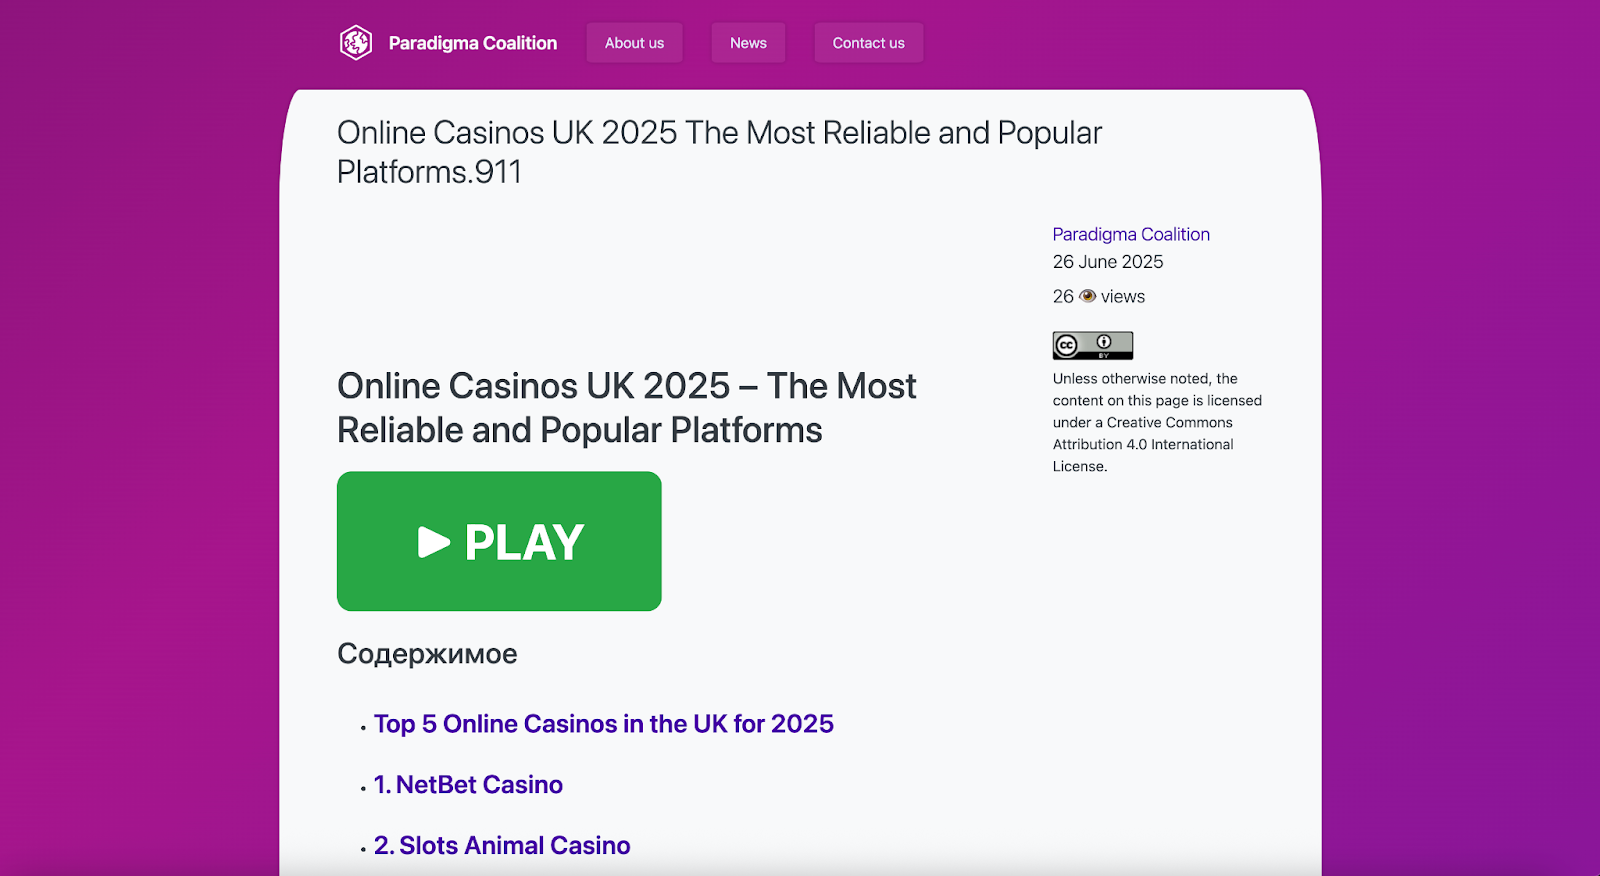Open the About us menu item
Image resolution: width=1600 pixels, height=876 pixels.
pyautogui.click(x=634, y=43)
